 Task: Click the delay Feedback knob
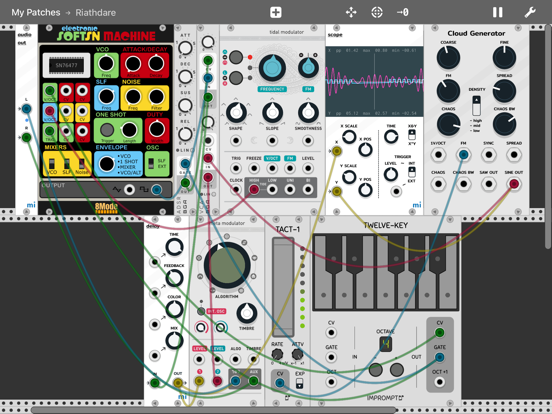[174, 278]
